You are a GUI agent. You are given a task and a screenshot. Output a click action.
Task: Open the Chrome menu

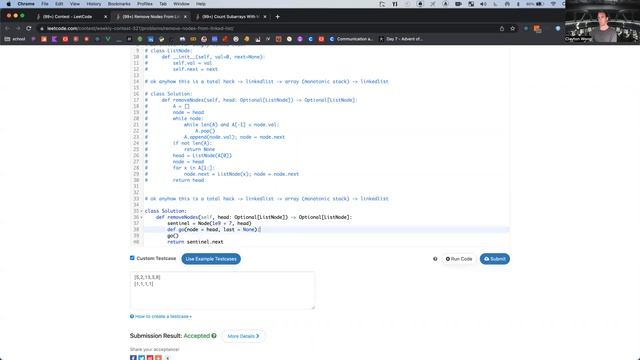(x=26, y=4)
